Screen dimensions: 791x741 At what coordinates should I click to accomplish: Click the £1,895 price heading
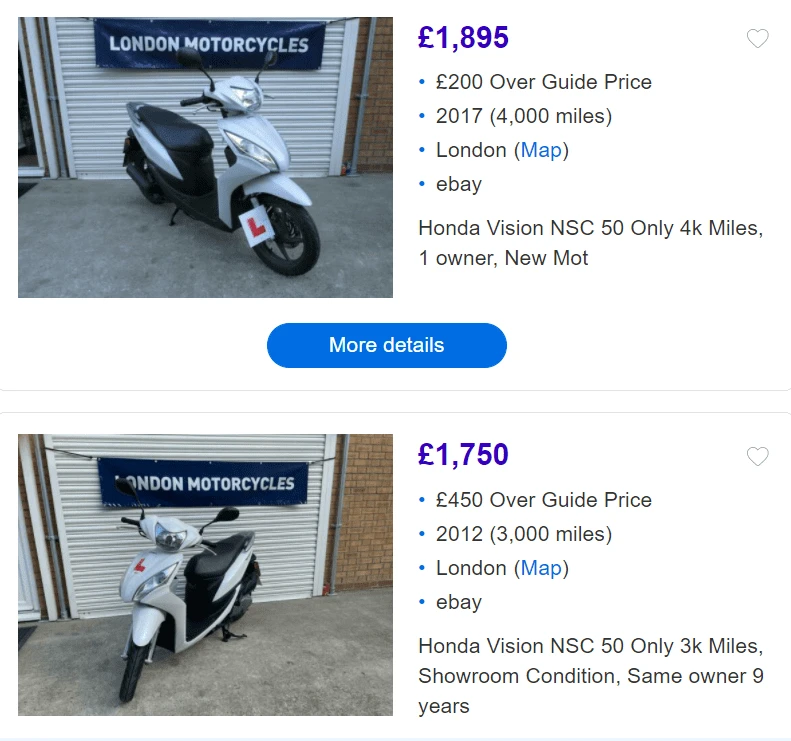[x=463, y=38]
